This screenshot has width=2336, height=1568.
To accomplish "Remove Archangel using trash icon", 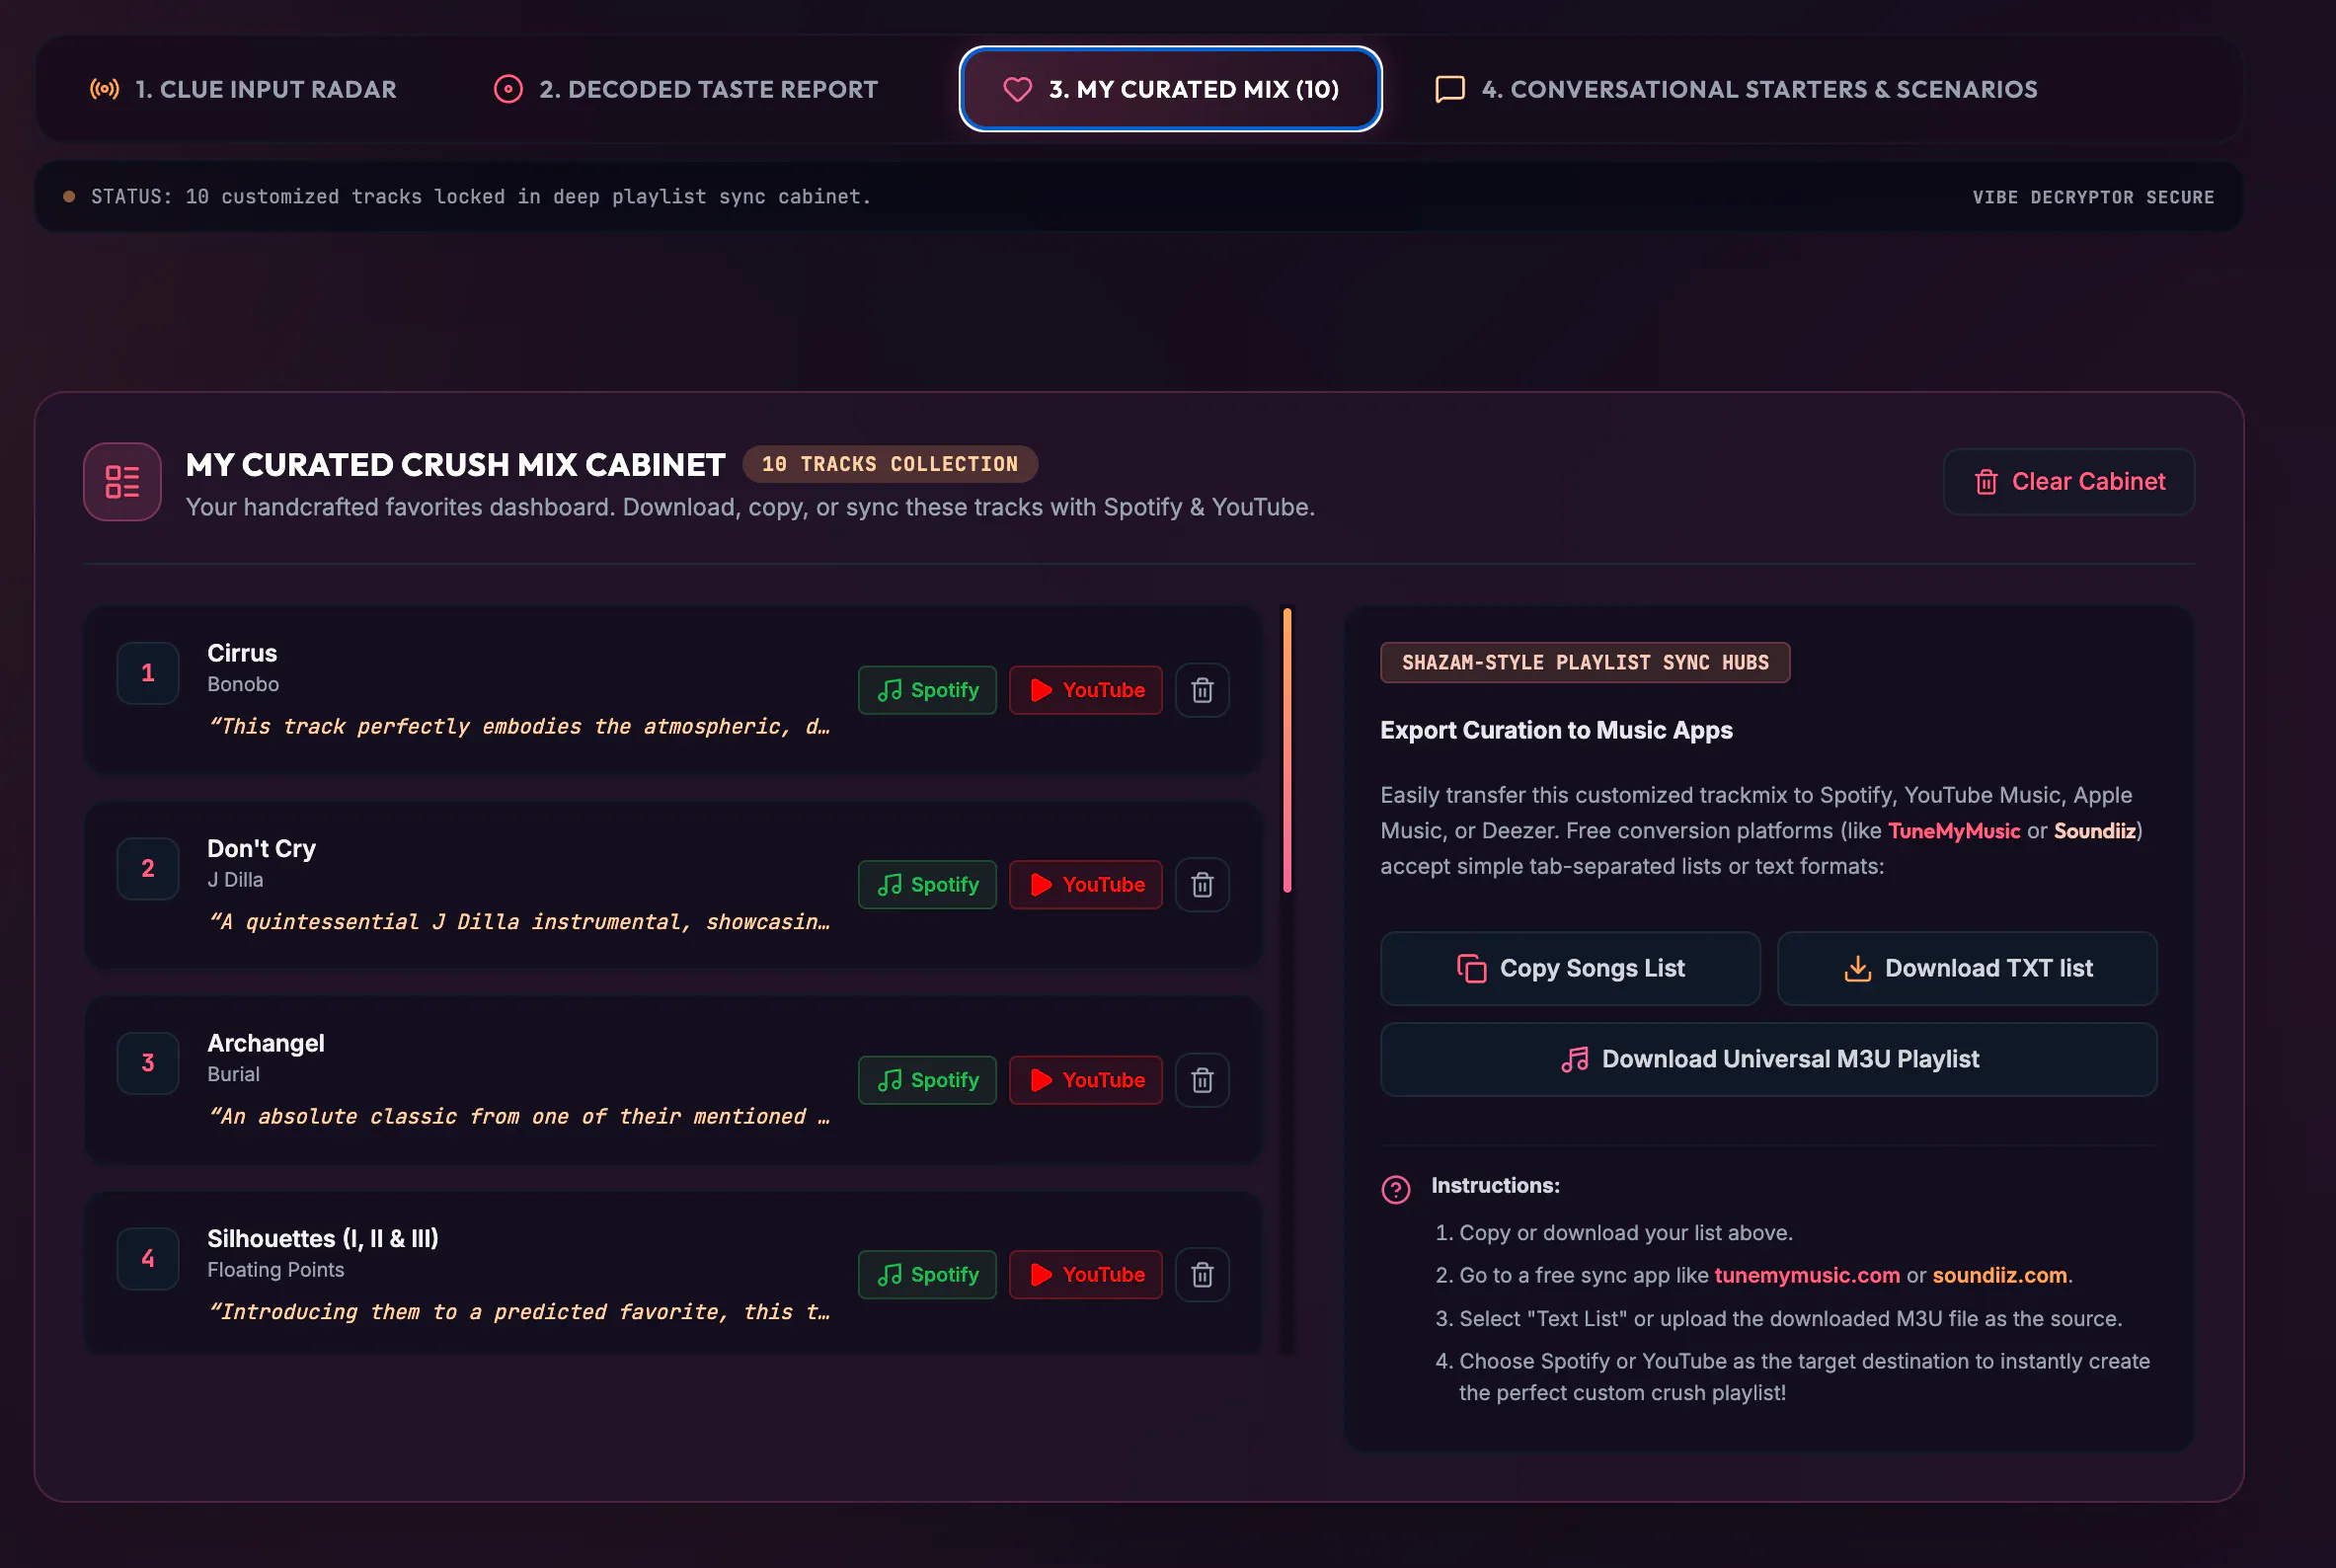I will click(1202, 1080).
